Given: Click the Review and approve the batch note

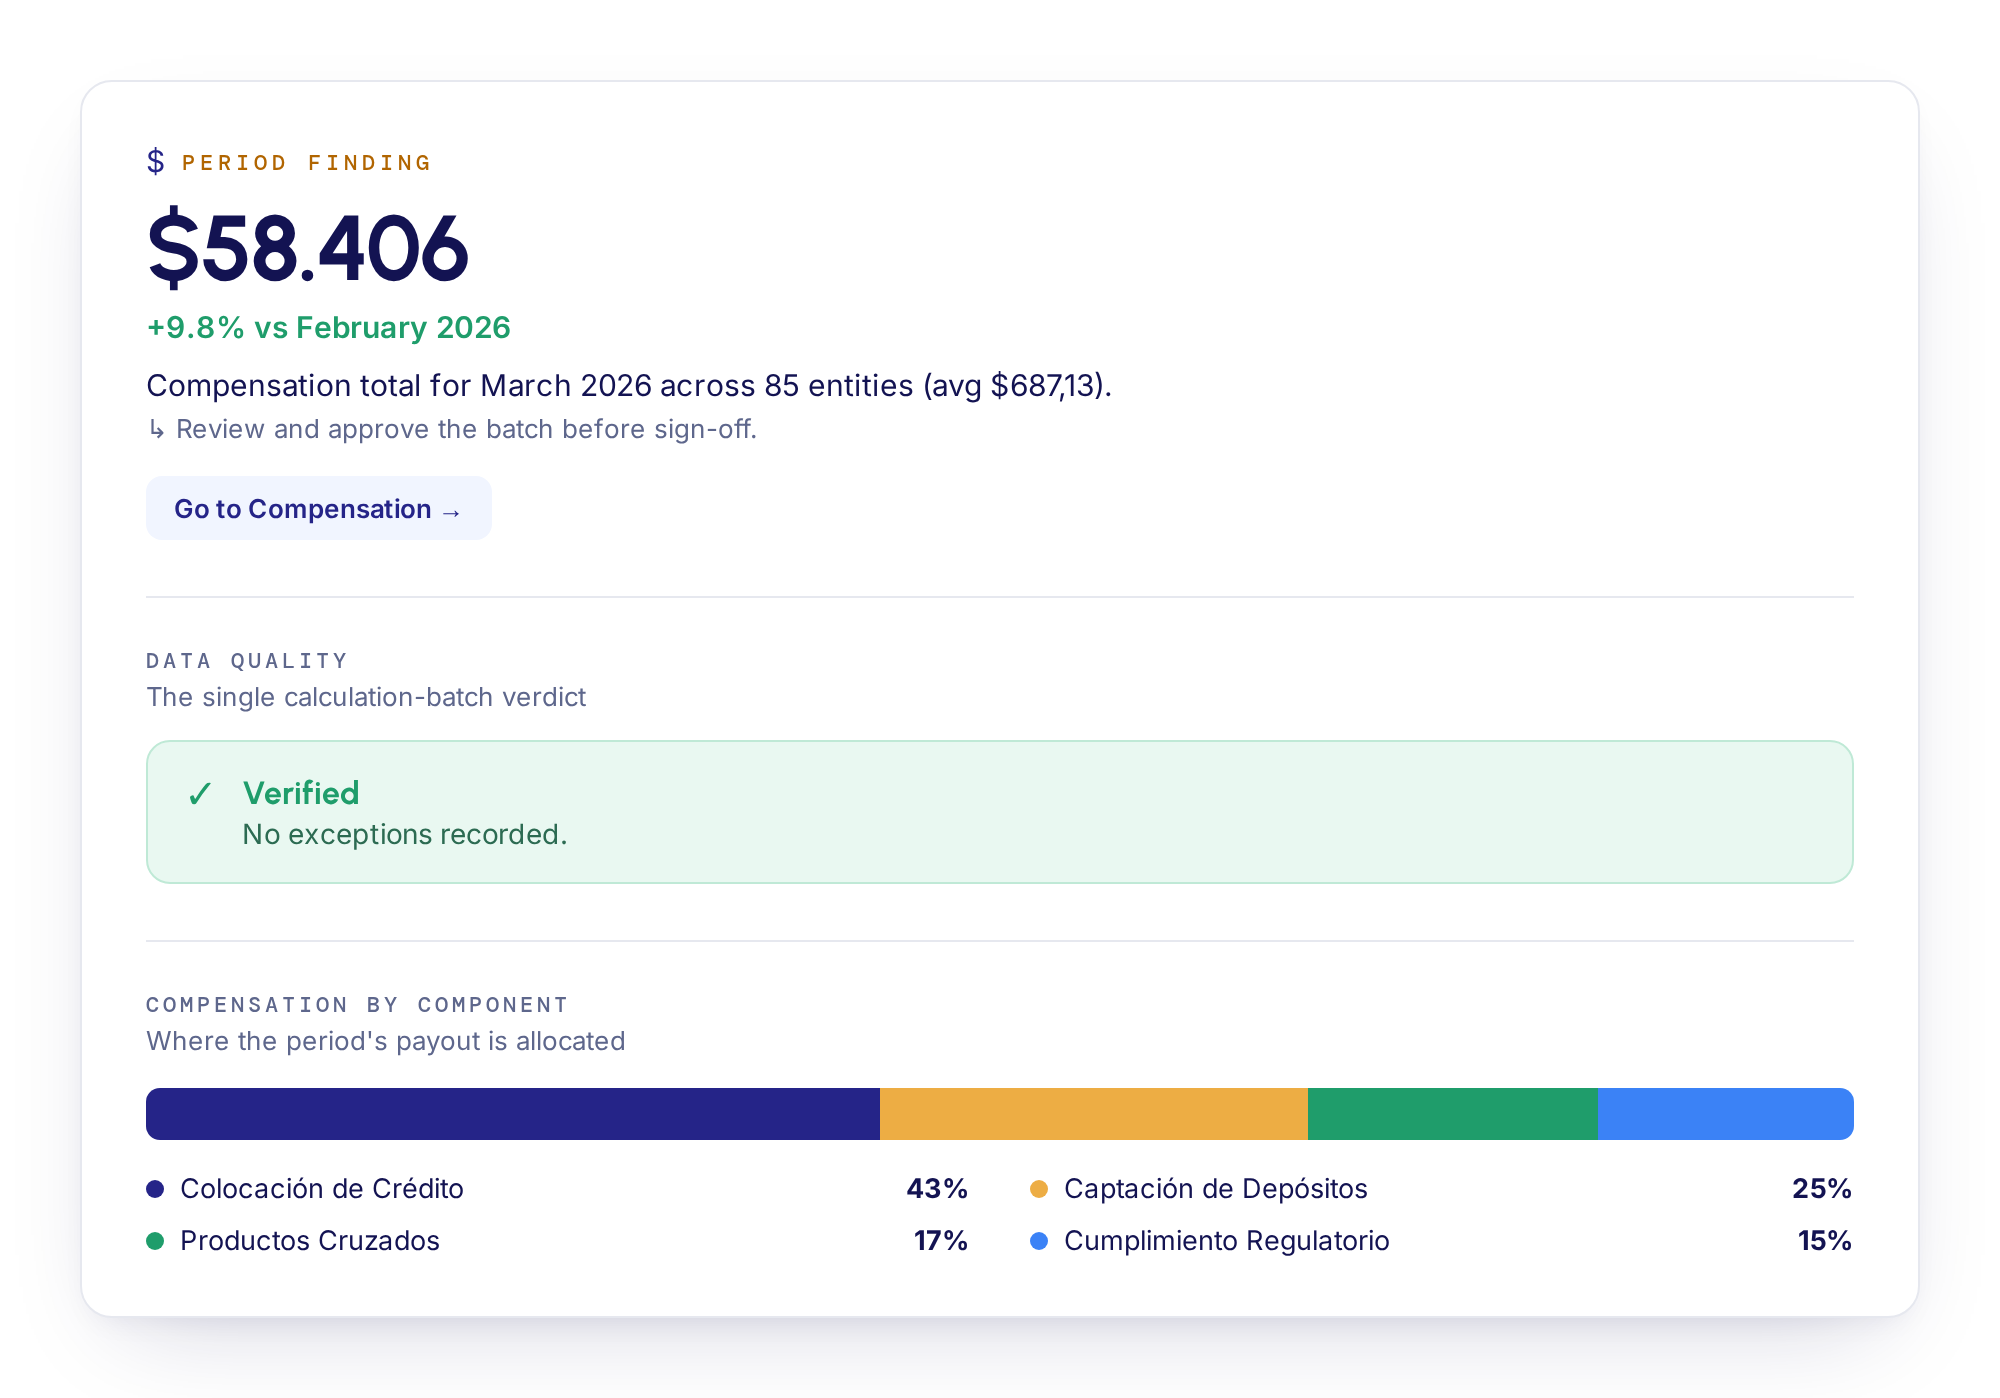Looking at the screenshot, I should click(x=466, y=429).
